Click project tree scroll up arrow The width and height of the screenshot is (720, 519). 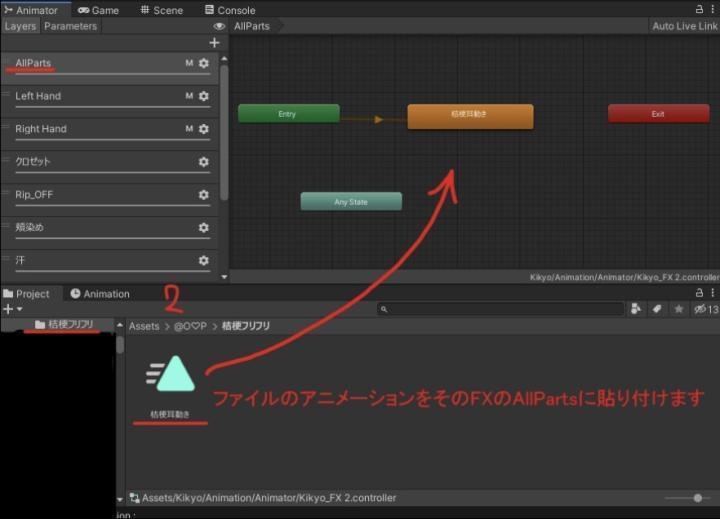(120, 325)
